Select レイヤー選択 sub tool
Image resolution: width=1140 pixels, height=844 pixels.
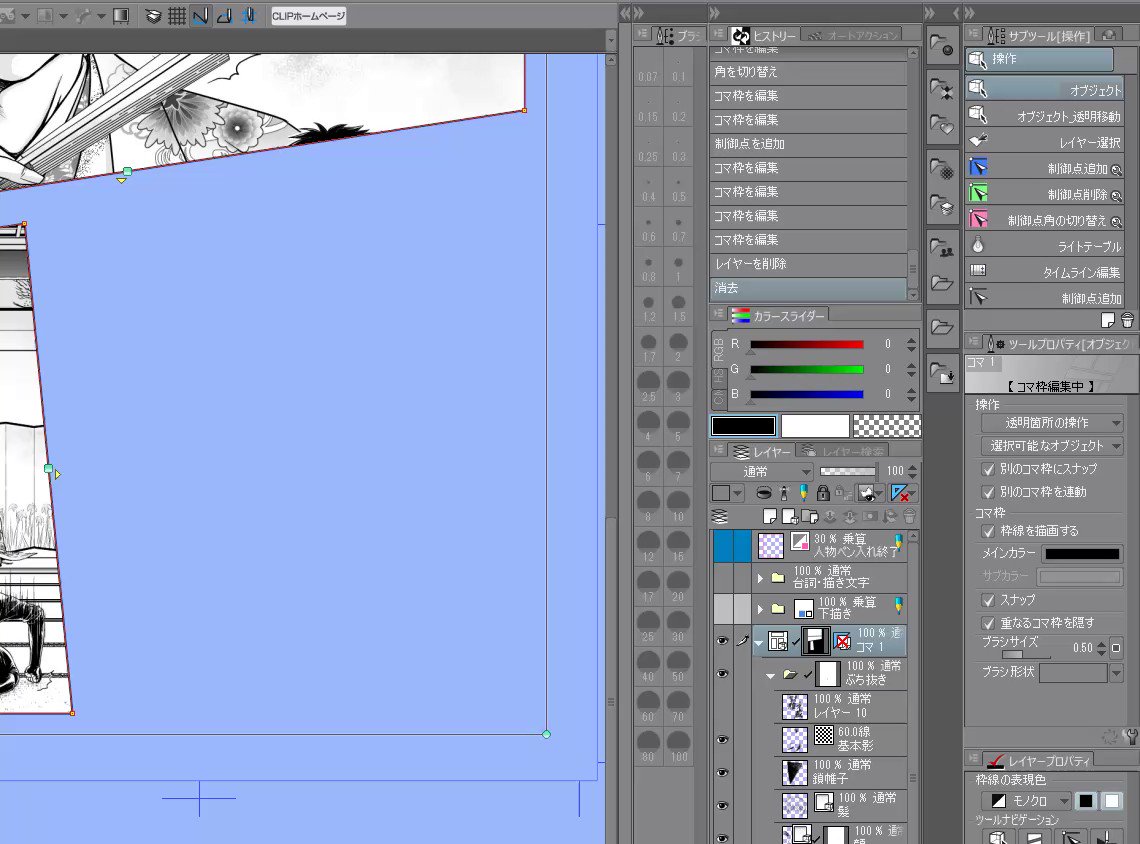(1045, 142)
